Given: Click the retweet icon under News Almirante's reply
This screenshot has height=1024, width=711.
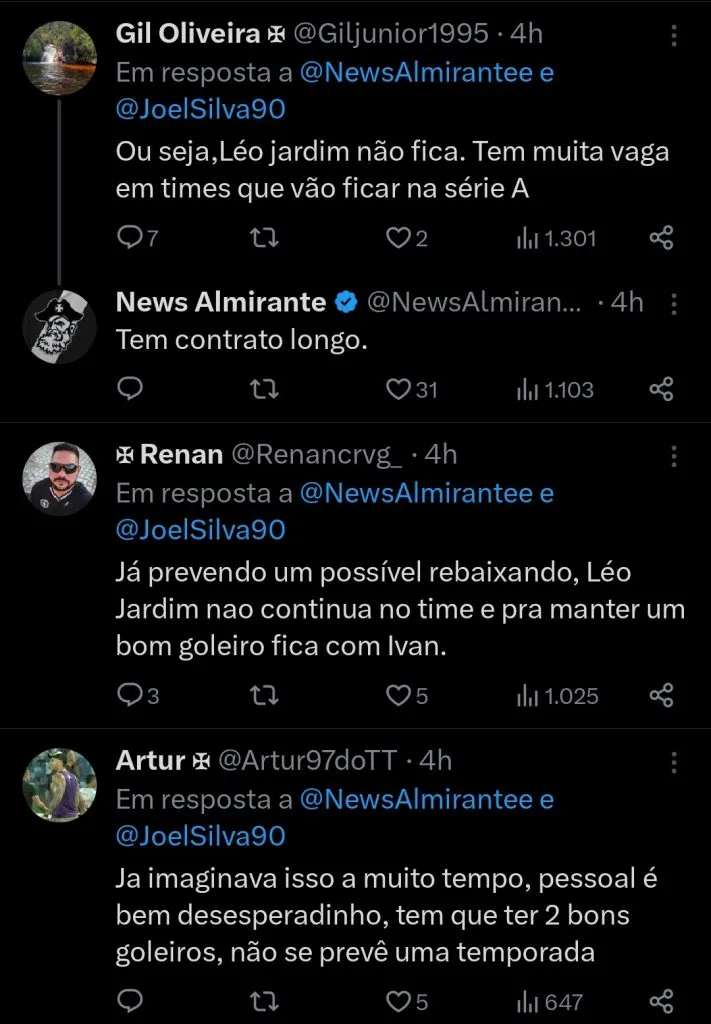Looking at the screenshot, I should tap(264, 391).
